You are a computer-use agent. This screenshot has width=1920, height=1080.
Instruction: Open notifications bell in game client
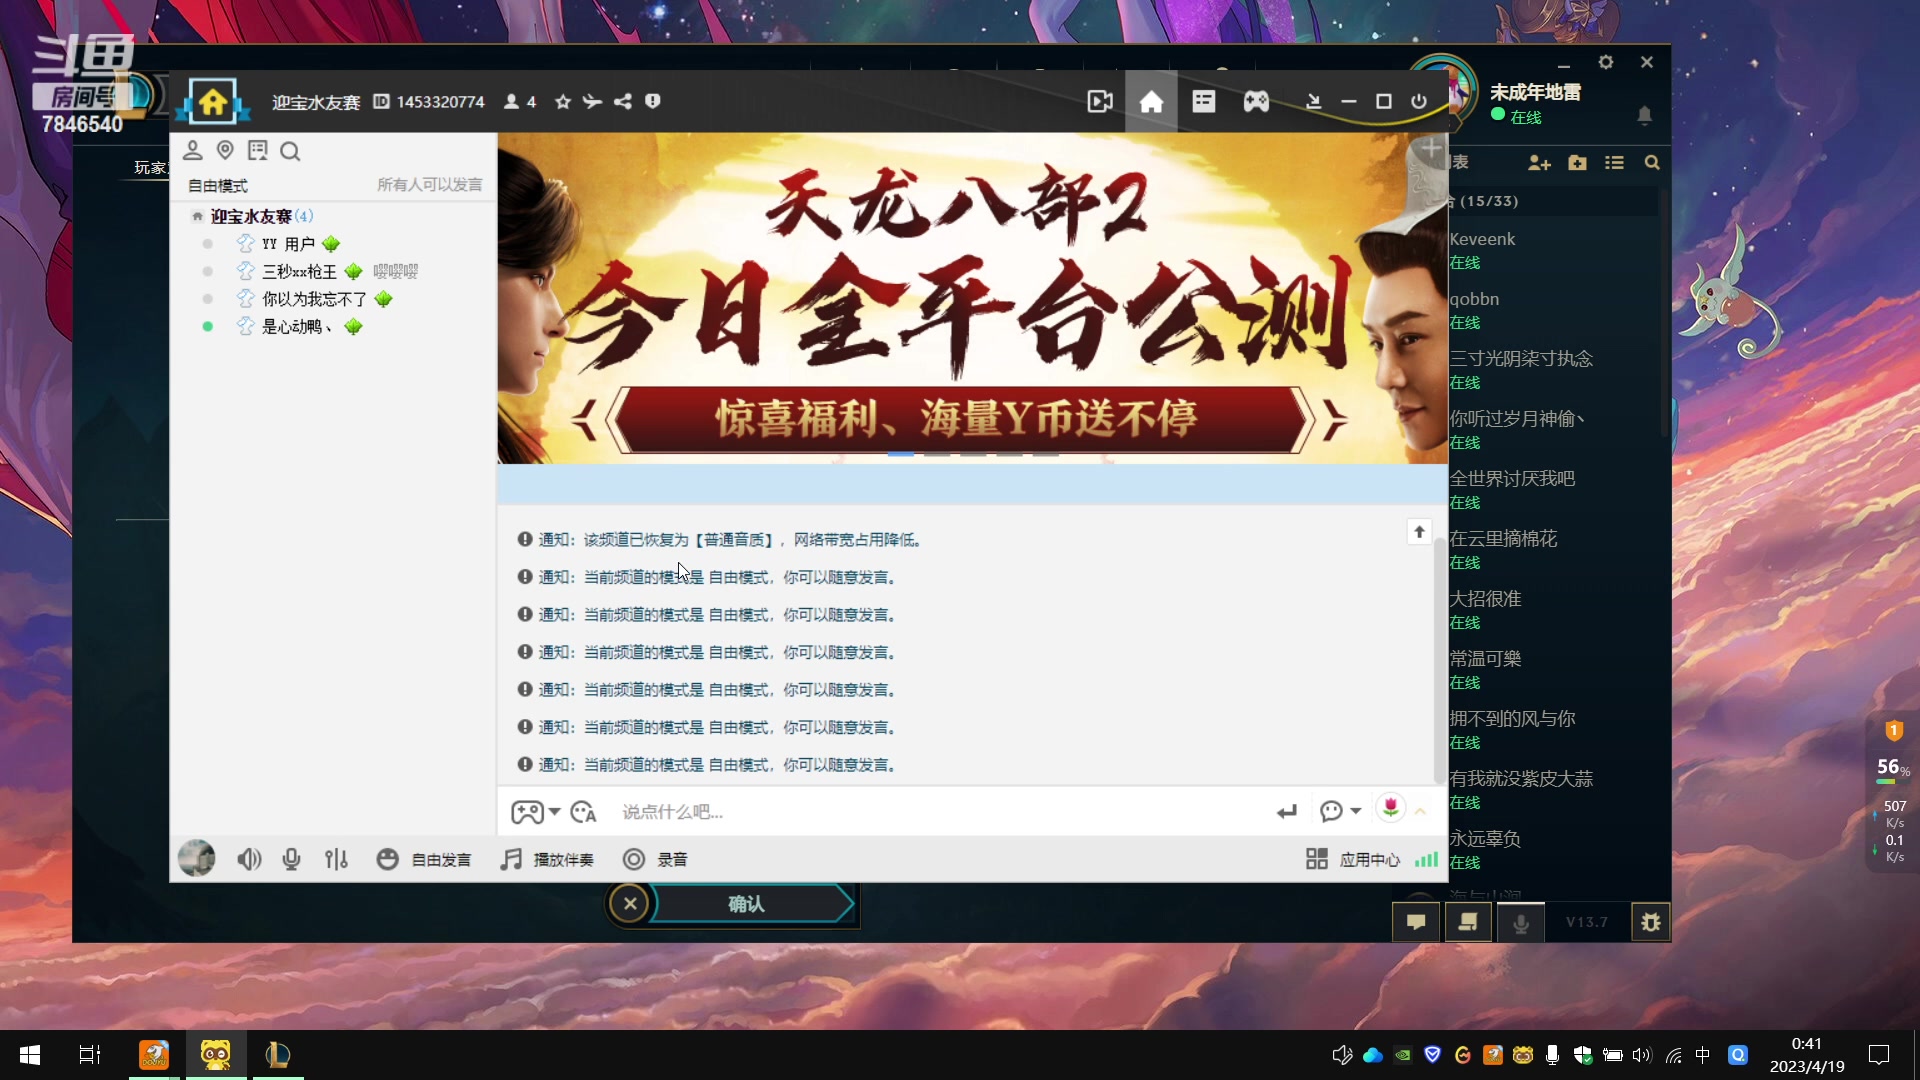pos(1645,116)
